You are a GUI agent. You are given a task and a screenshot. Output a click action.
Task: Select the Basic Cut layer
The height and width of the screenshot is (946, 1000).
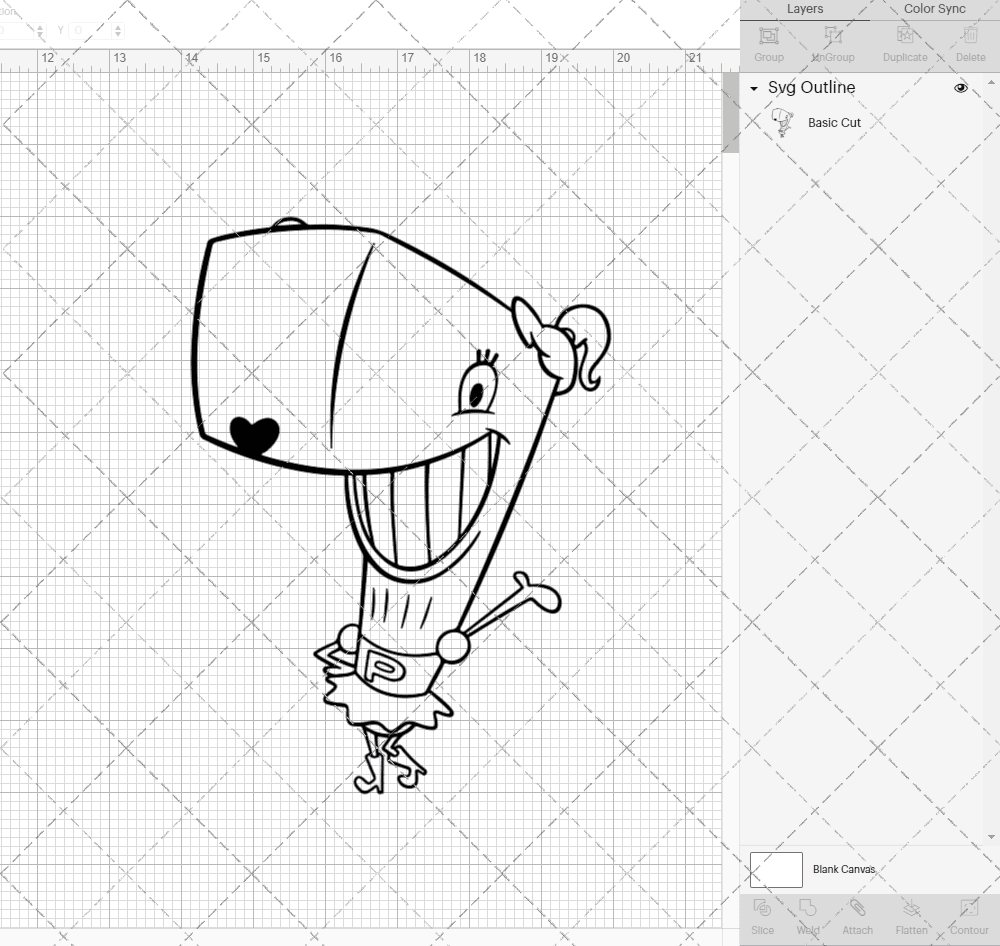click(x=832, y=122)
